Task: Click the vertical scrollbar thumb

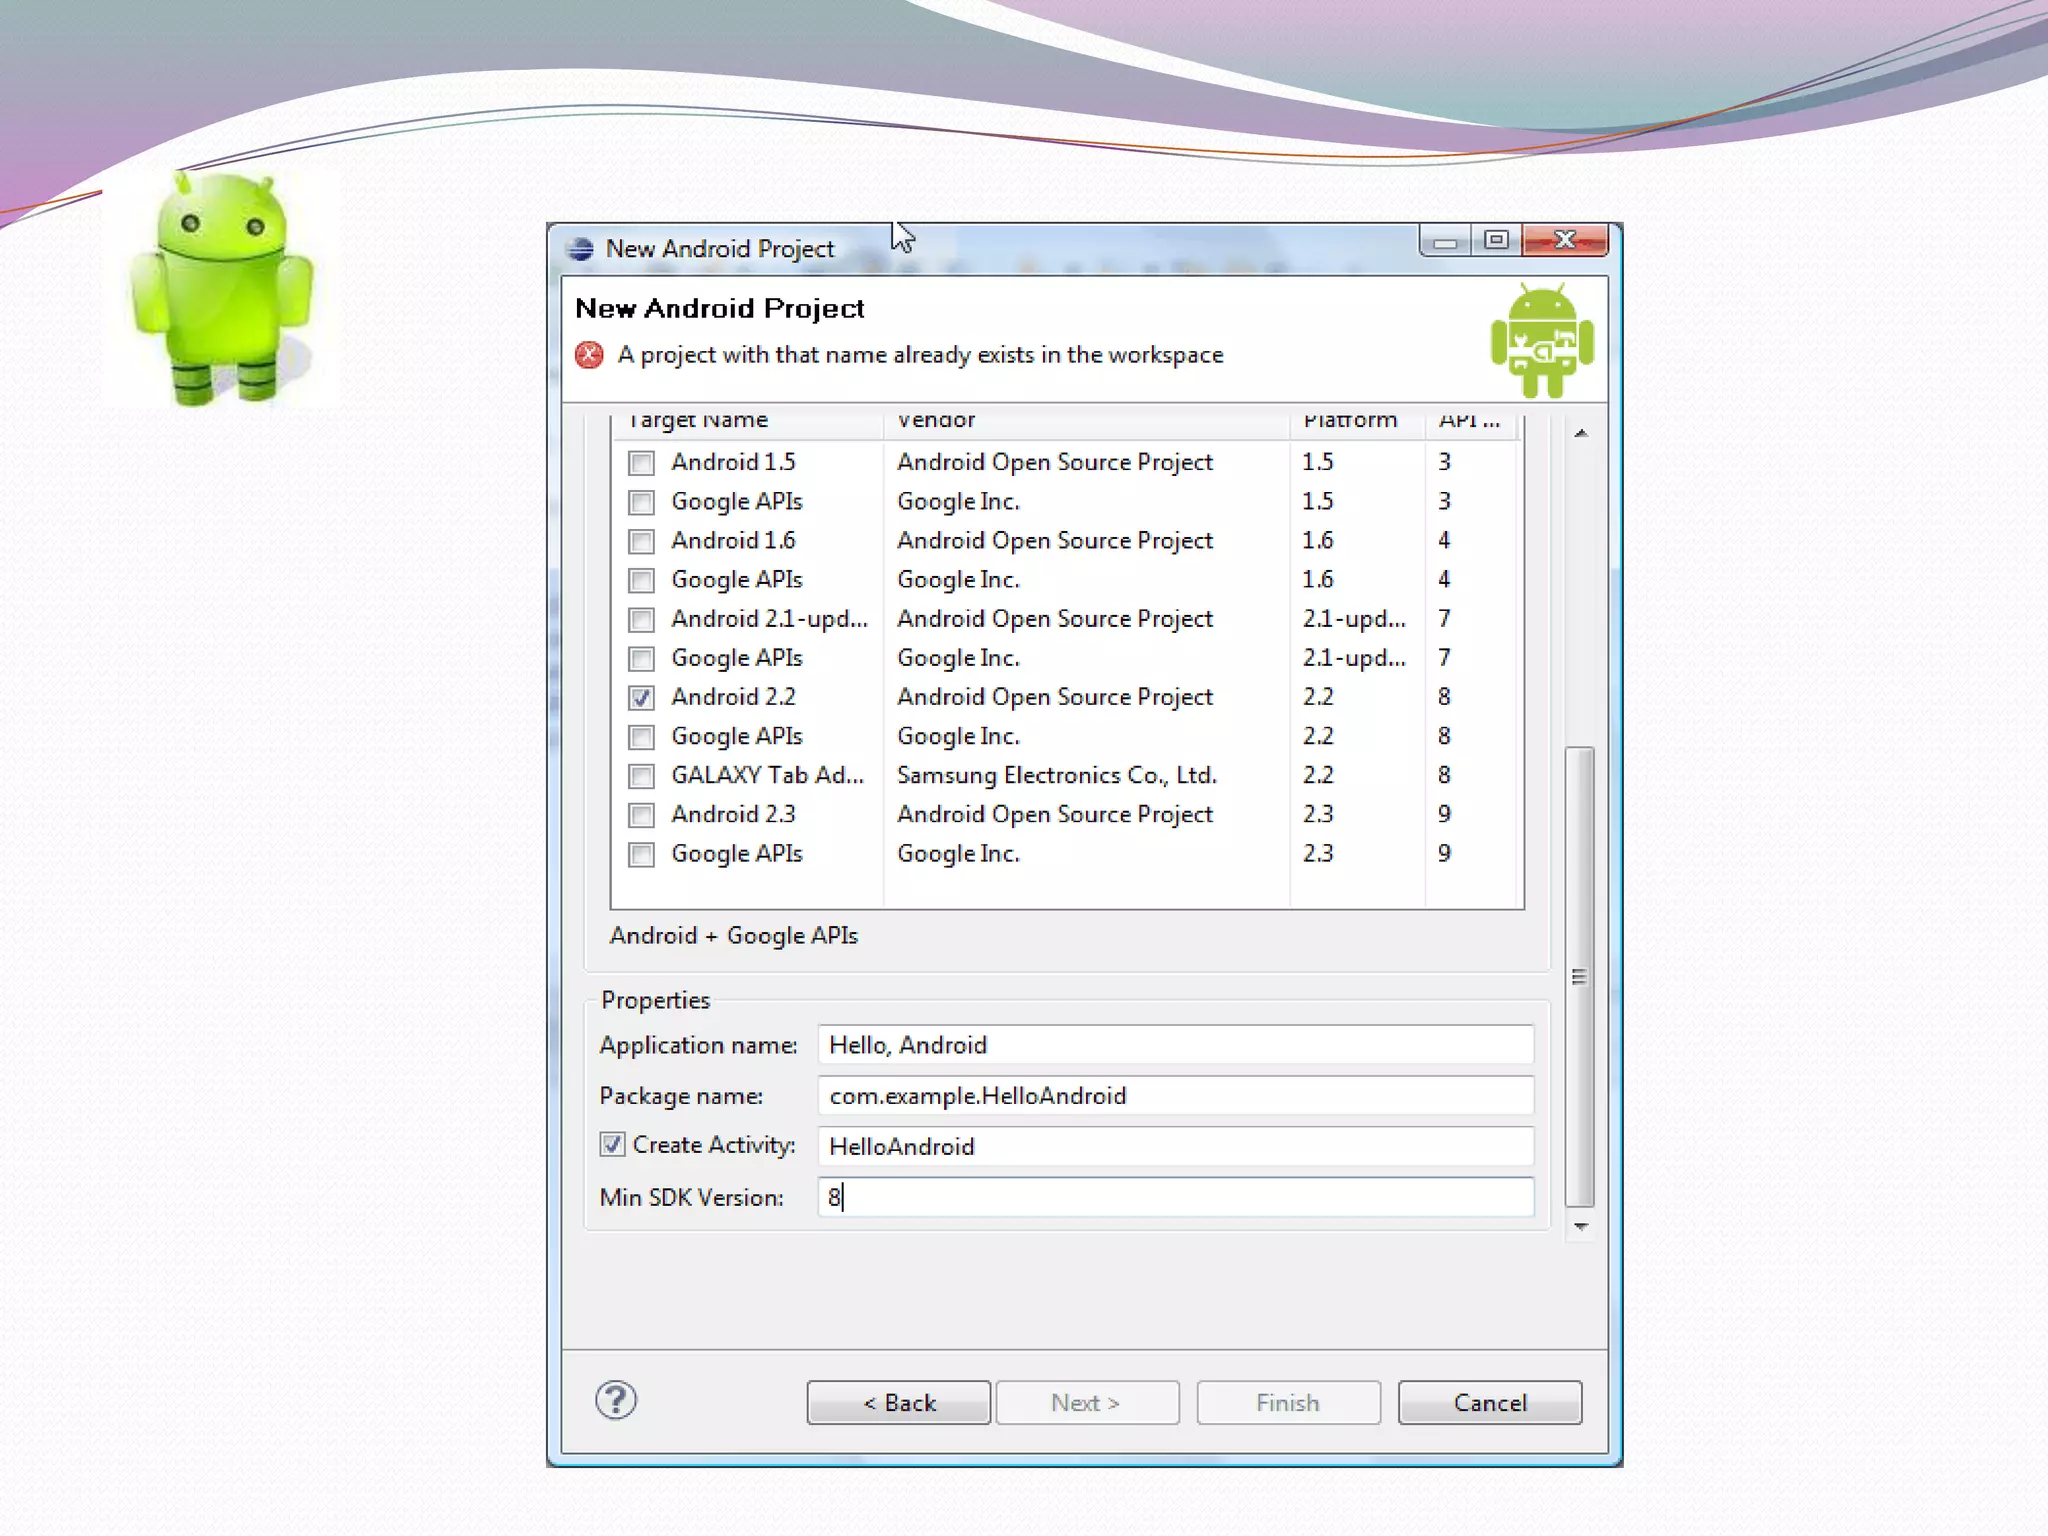Action: [1579, 976]
